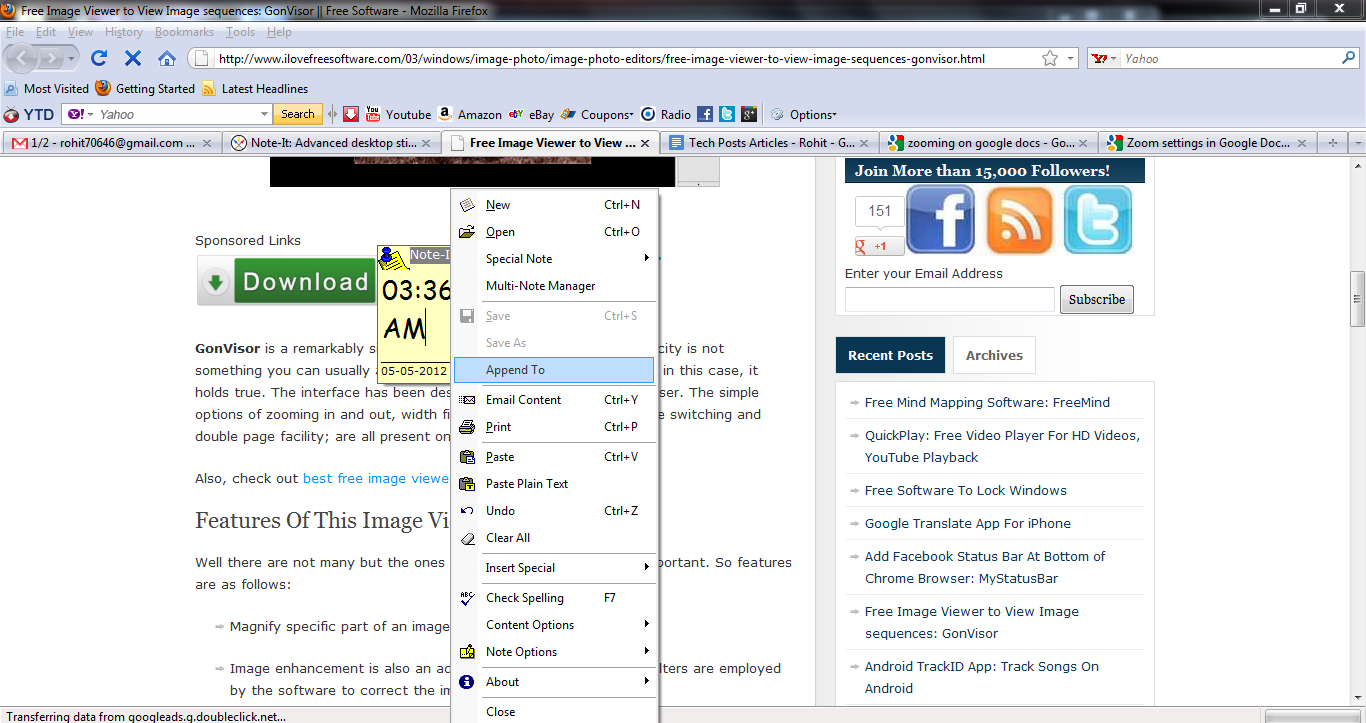Choose Print in the note context menu
Viewport: 1366px width, 723px height.
coord(556,427)
